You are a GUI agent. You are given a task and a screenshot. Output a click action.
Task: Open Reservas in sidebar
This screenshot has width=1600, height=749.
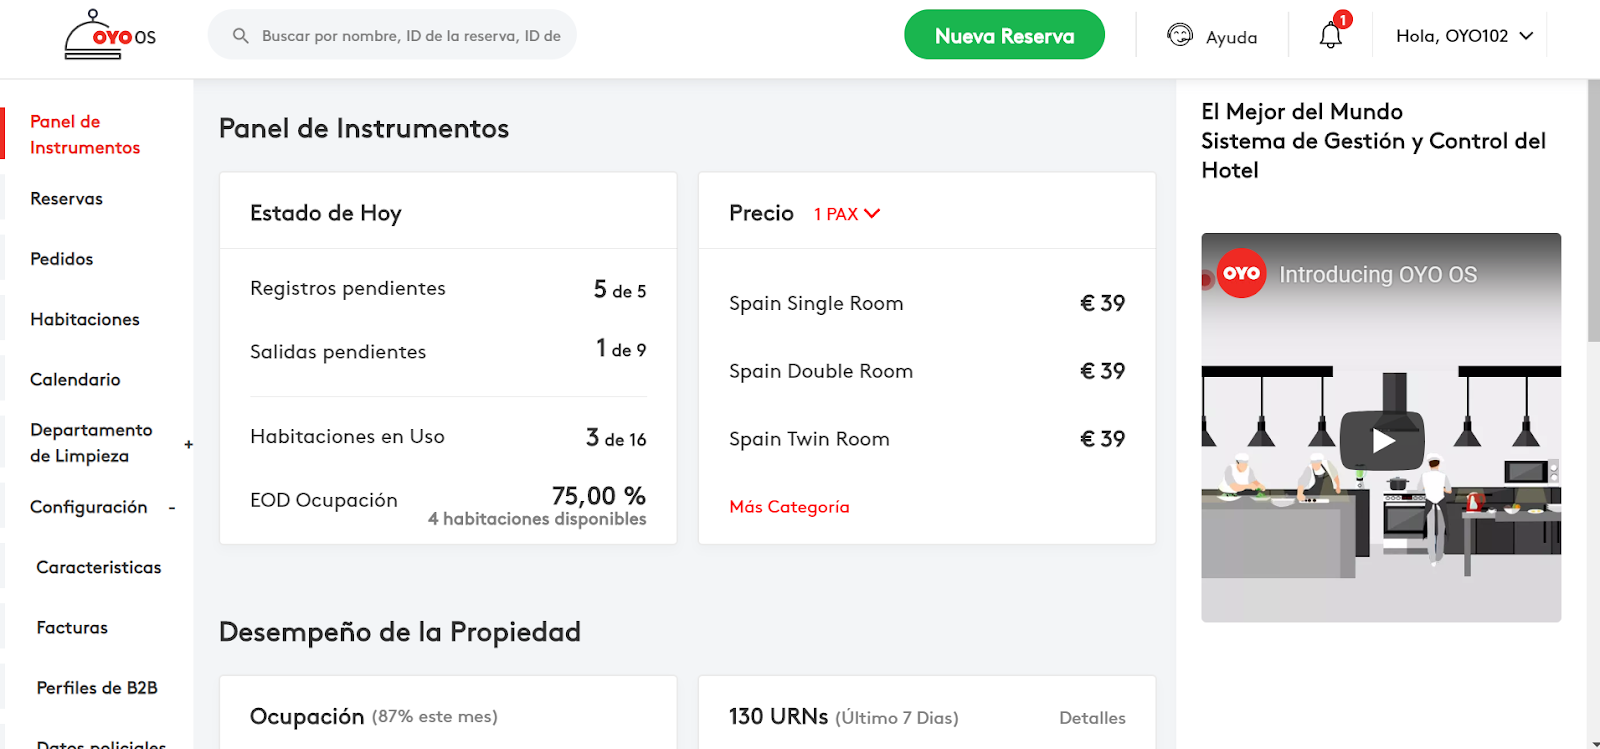coord(66,199)
